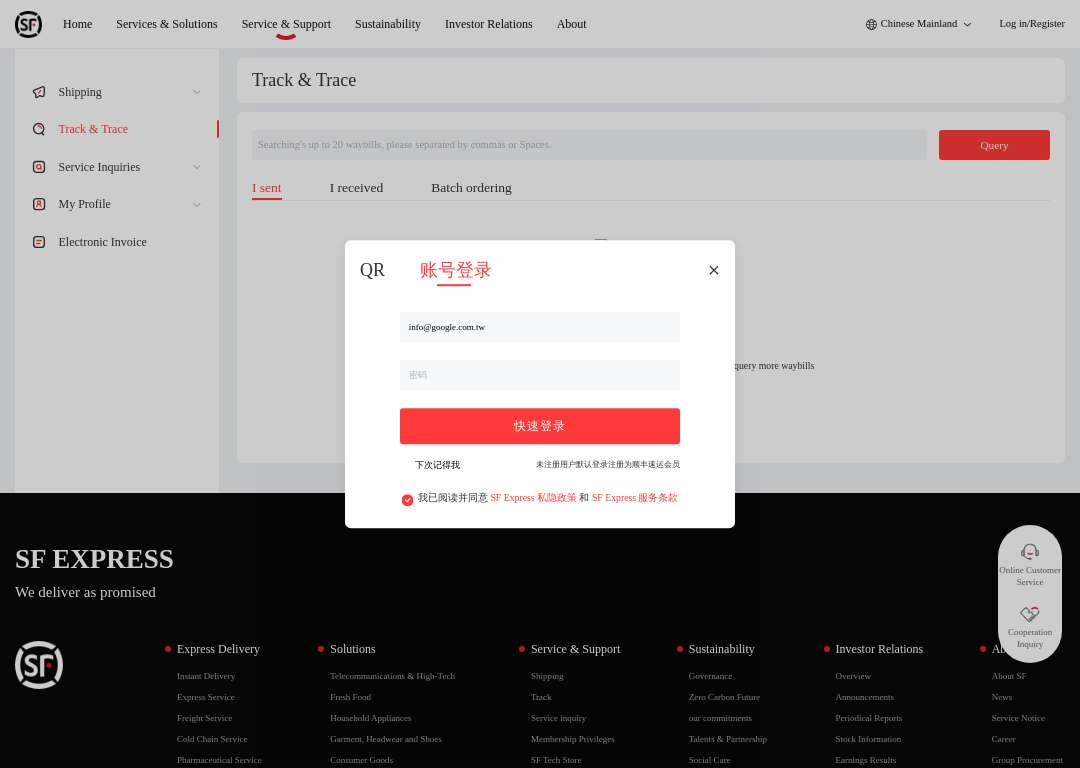Open Garment, Headwear and Shoes link
The image size is (1080, 768).
(x=386, y=739)
